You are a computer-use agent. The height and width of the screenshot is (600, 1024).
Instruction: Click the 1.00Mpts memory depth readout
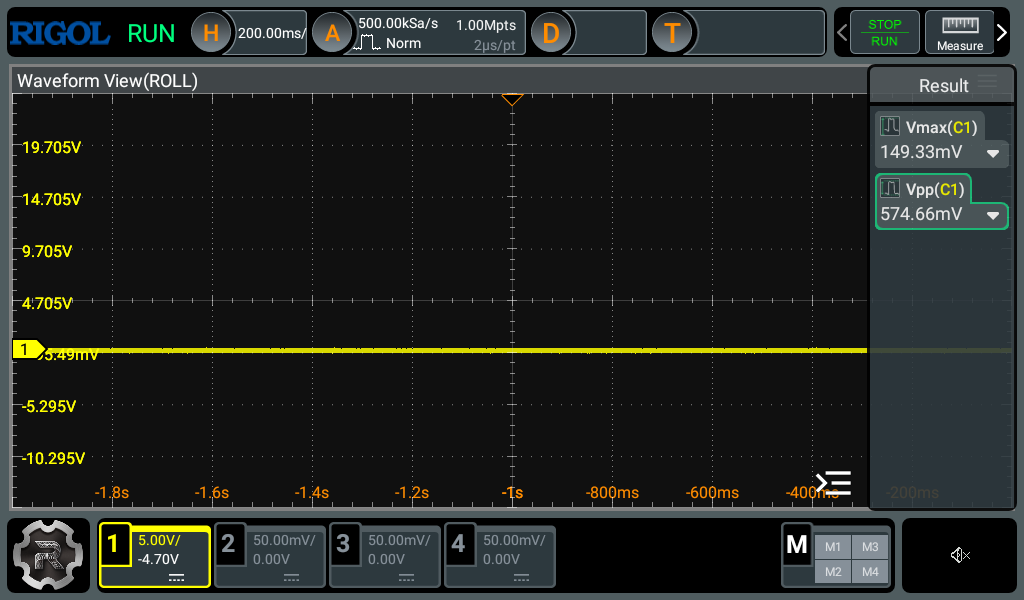coord(486,25)
